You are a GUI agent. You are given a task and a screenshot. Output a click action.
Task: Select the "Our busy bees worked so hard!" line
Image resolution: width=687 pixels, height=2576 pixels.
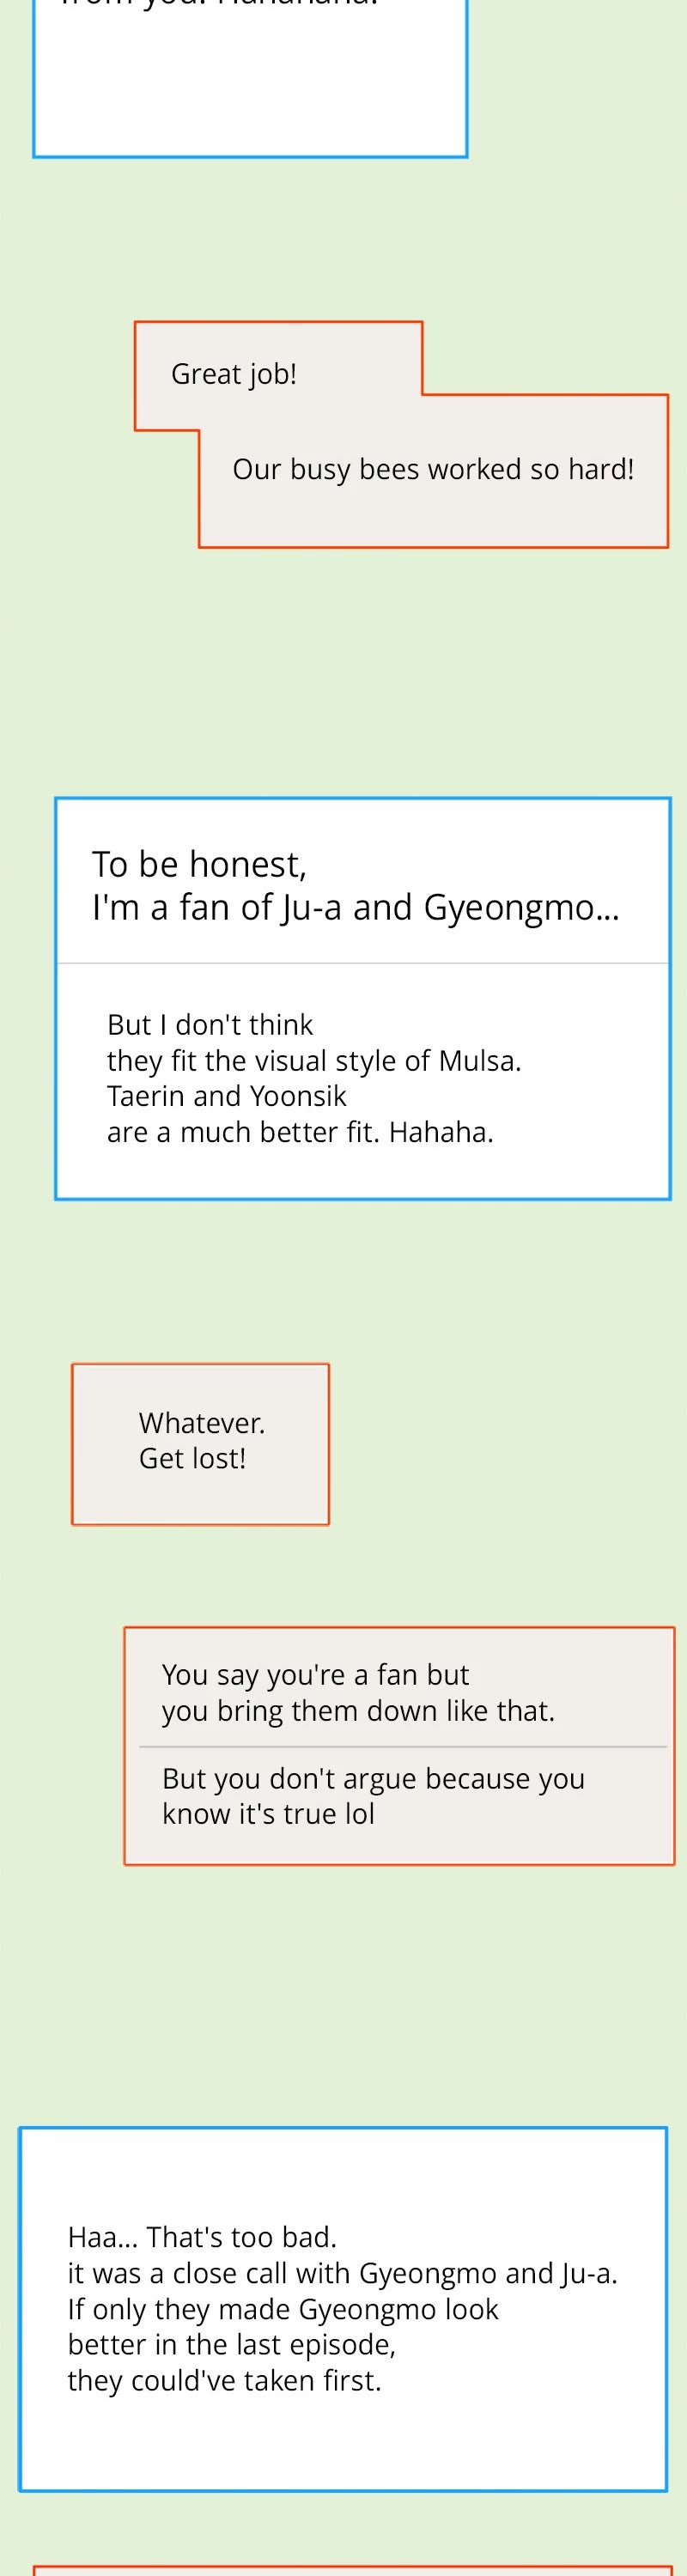click(433, 469)
